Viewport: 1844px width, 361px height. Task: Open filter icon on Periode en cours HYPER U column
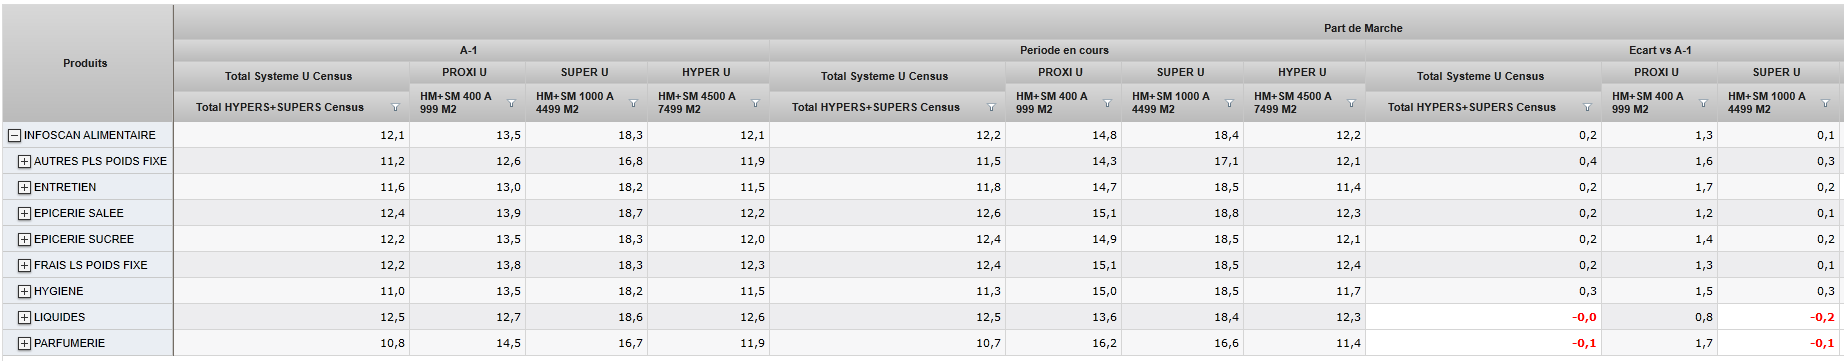[x=1351, y=103]
